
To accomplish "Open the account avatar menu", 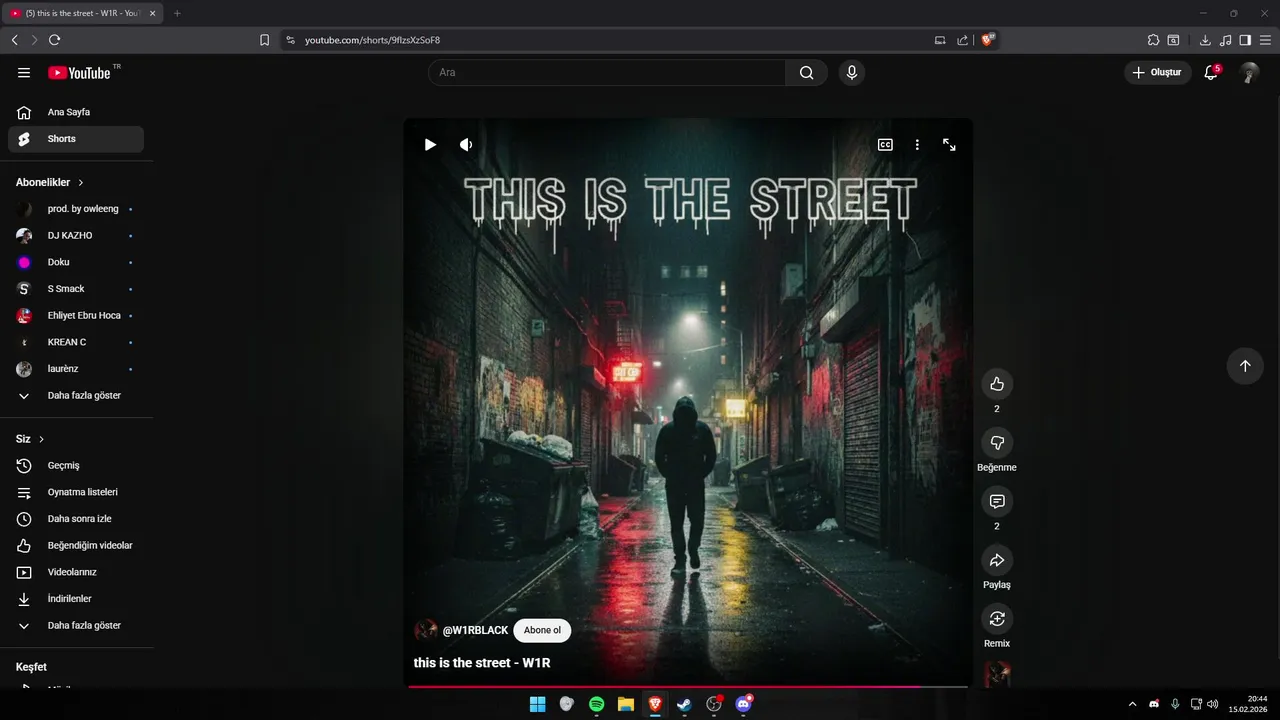I will [1249, 72].
